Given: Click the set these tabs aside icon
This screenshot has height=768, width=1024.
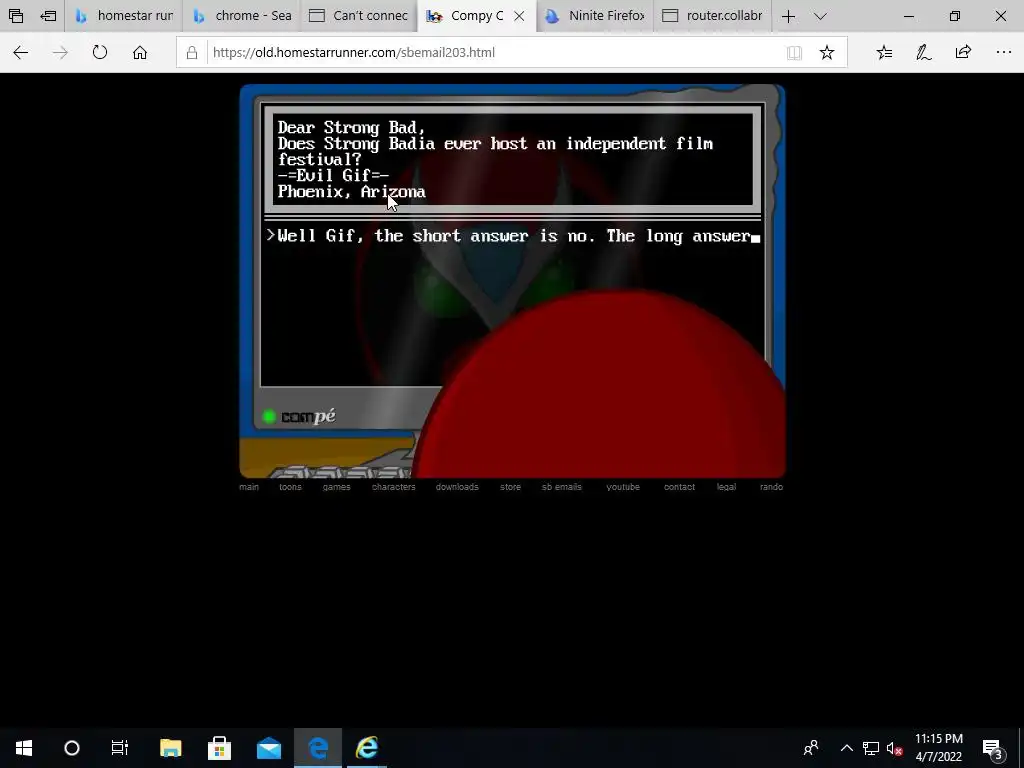Looking at the screenshot, I should pyautogui.click(x=48, y=16).
